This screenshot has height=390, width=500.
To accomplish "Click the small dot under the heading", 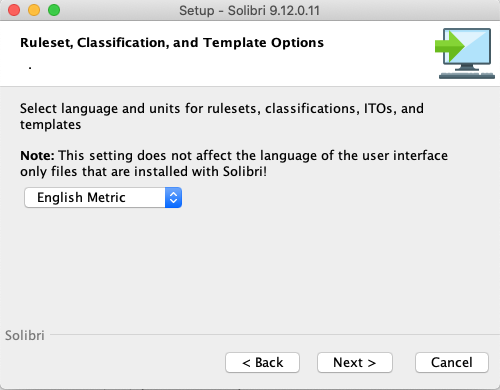I will point(30,68).
